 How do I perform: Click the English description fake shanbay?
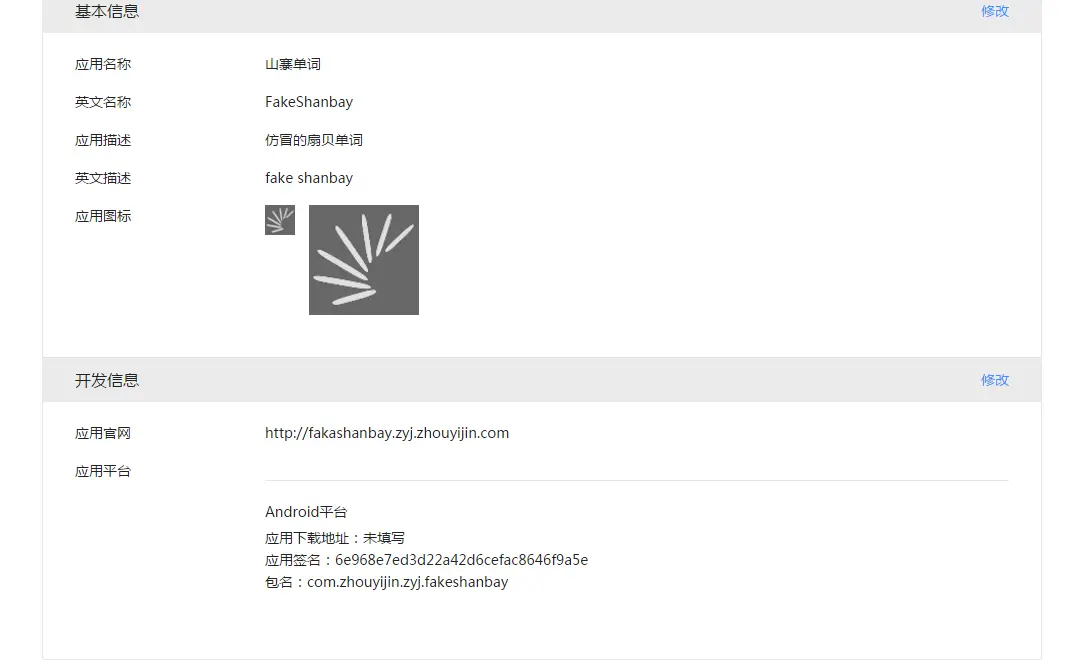[309, 178]
